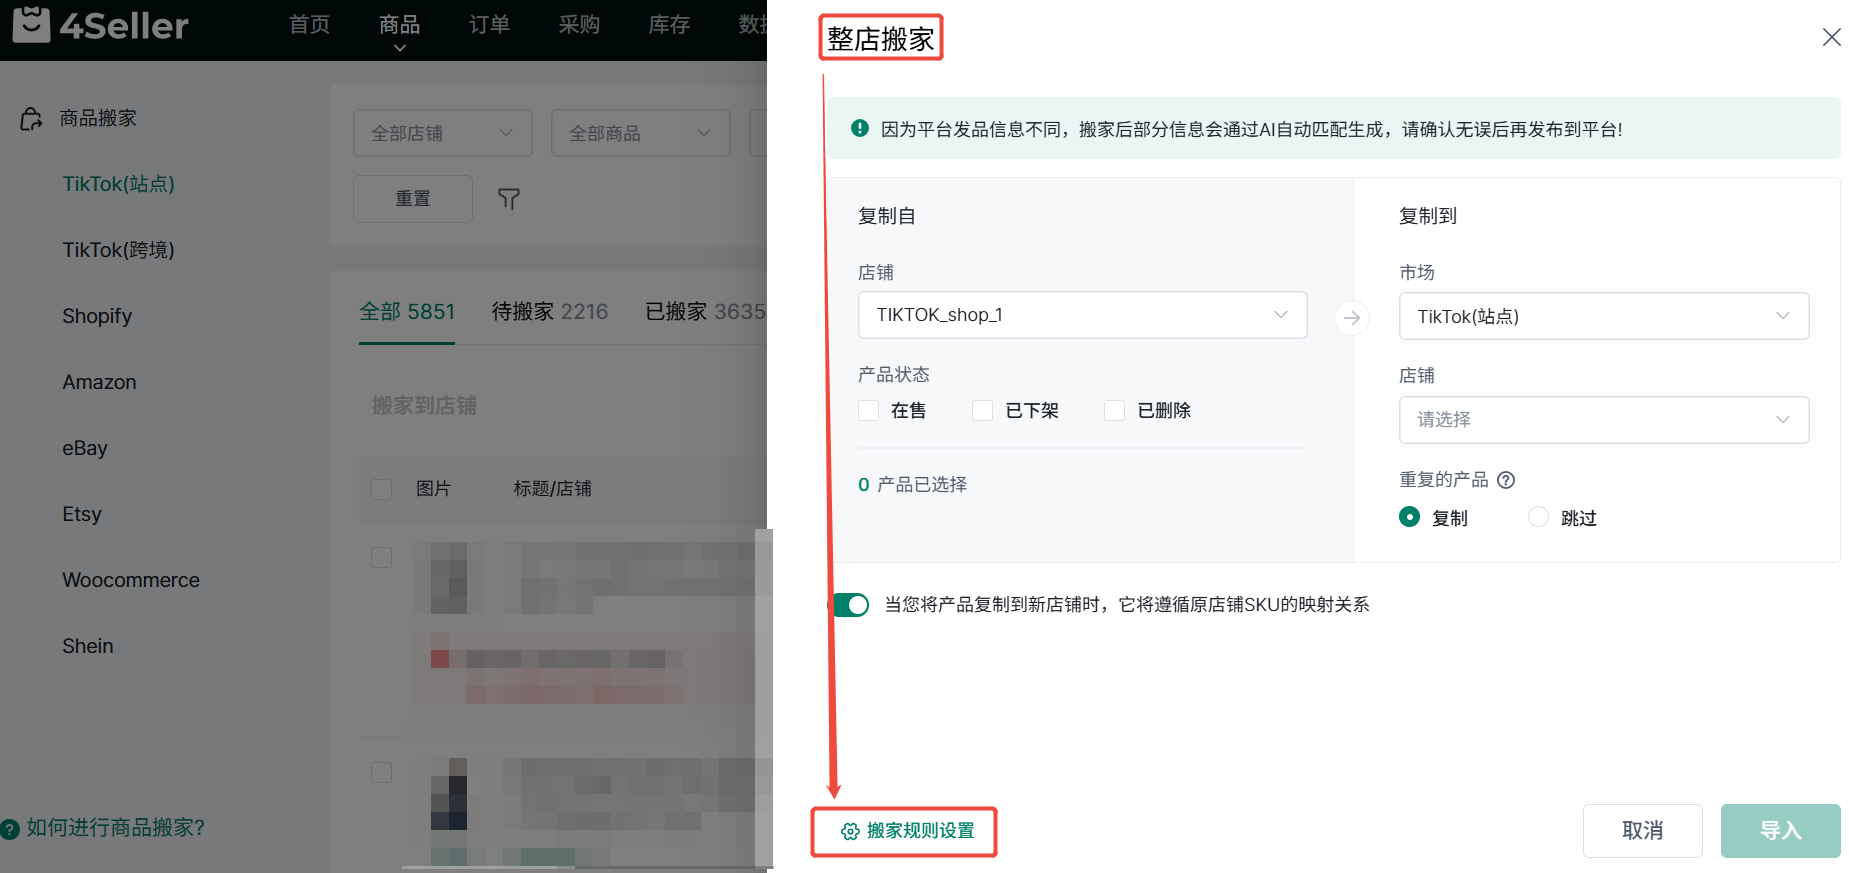The width and height of the screenshot is (1849, 873).
Task: Check the 已下架 product status box
Action: coord(982,410)
